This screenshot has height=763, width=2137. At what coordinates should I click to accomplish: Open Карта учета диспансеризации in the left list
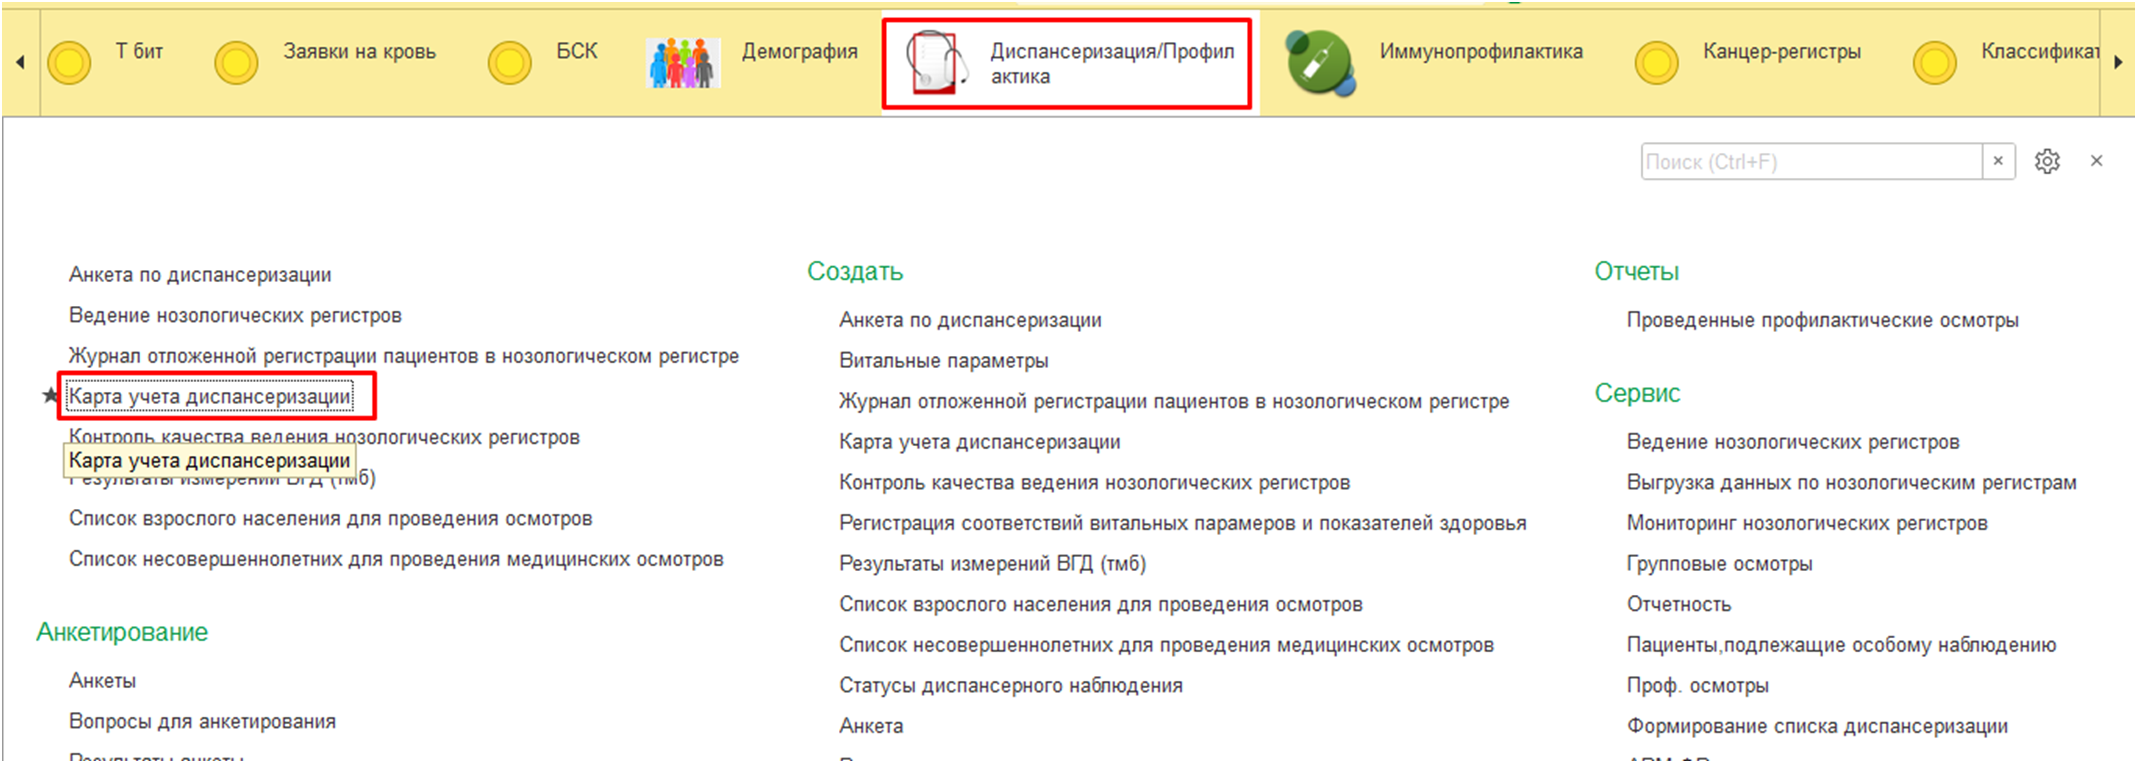pyautogui.click(x=210, y=397)
